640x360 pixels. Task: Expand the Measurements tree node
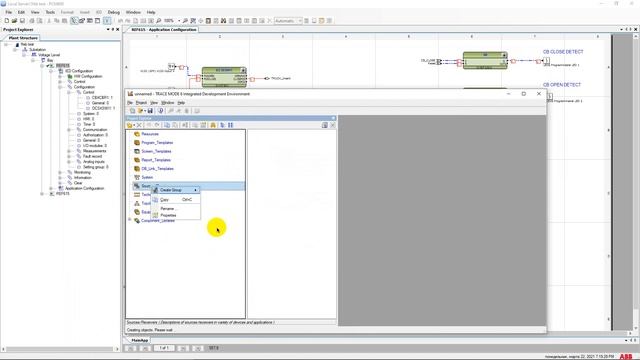click(69, 151)
